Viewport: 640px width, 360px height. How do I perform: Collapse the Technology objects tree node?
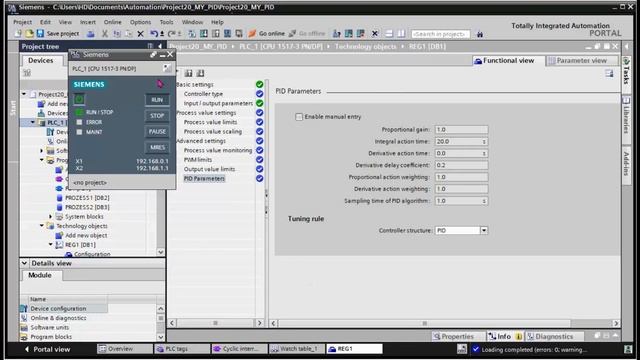tap(42, 226)
